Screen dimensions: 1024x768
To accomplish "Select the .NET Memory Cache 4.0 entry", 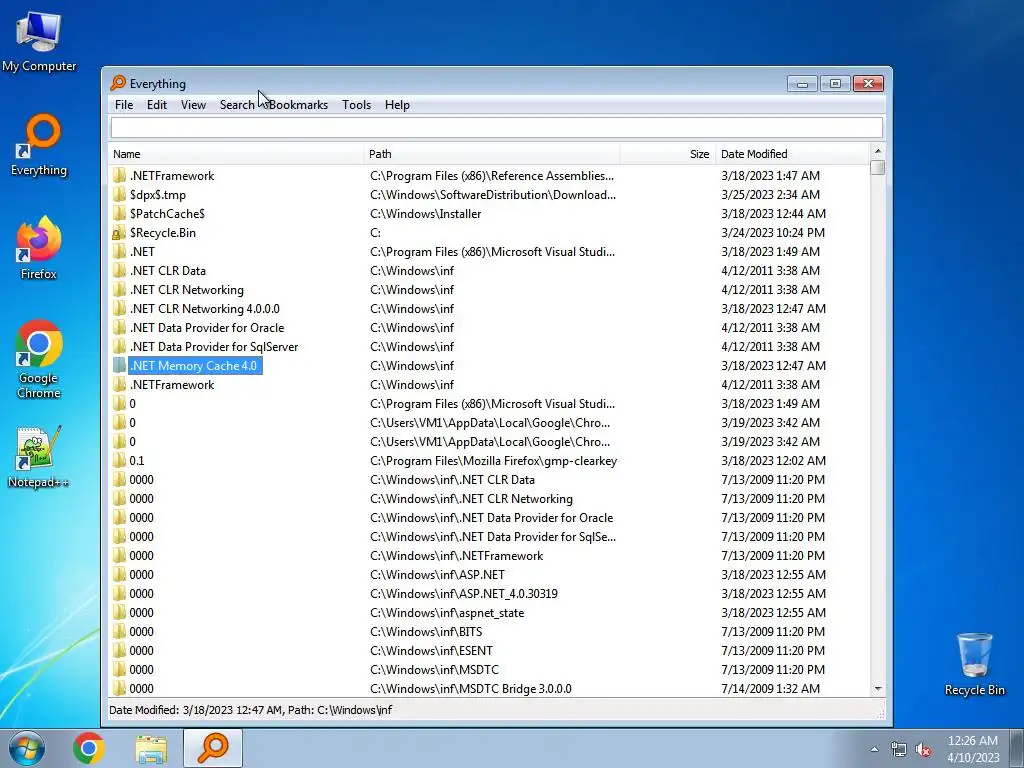I will (x=194, y=366).
